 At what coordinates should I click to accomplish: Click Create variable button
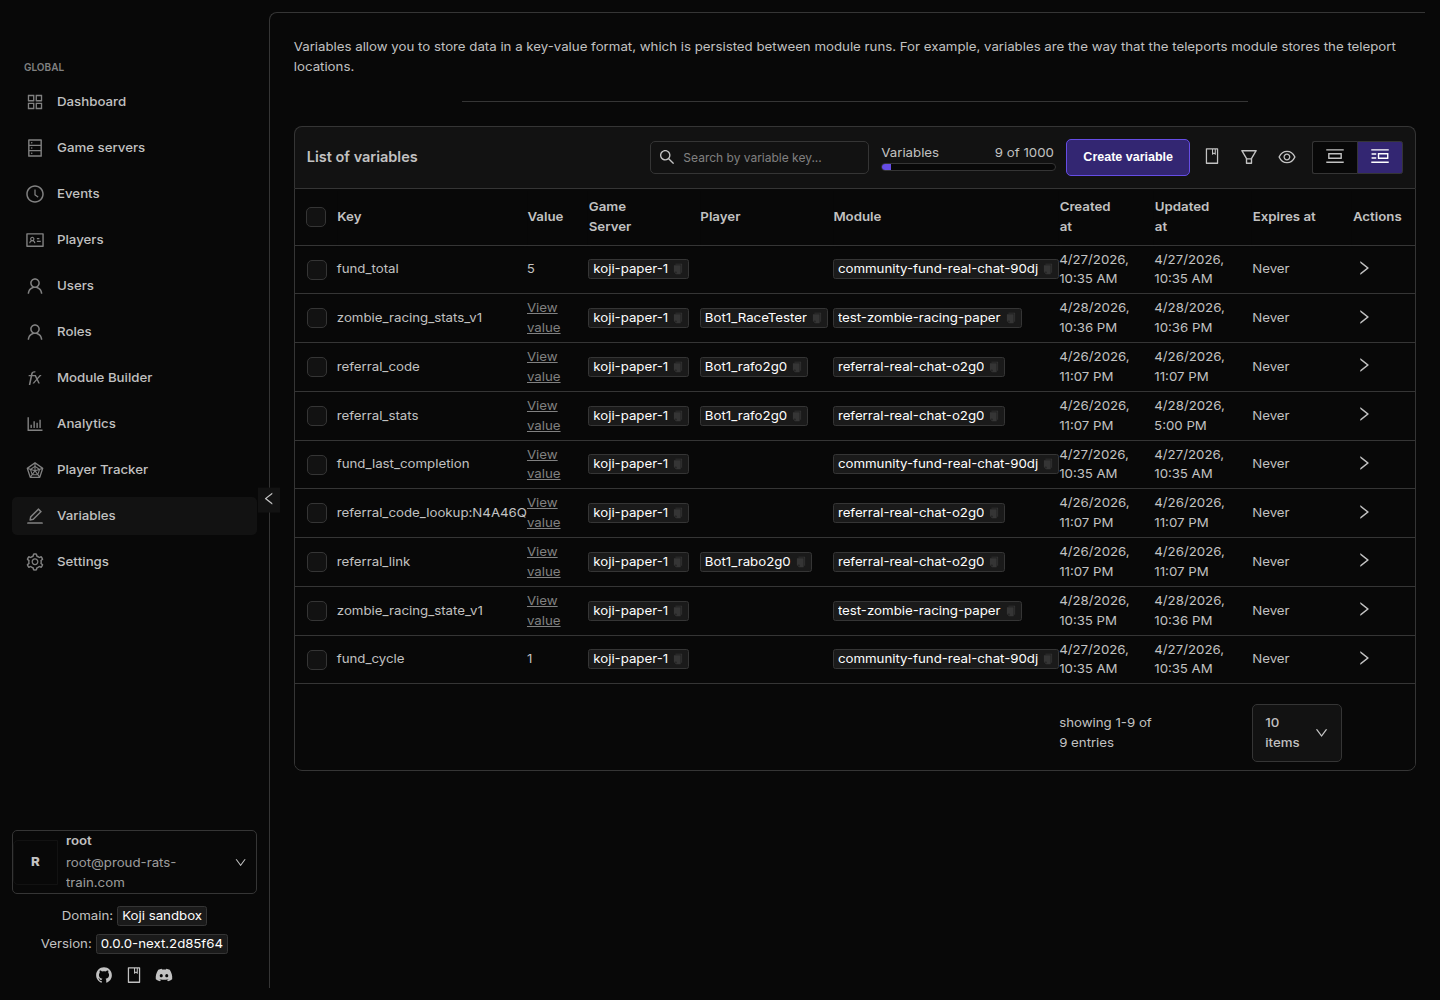(x=1127, y=157)
